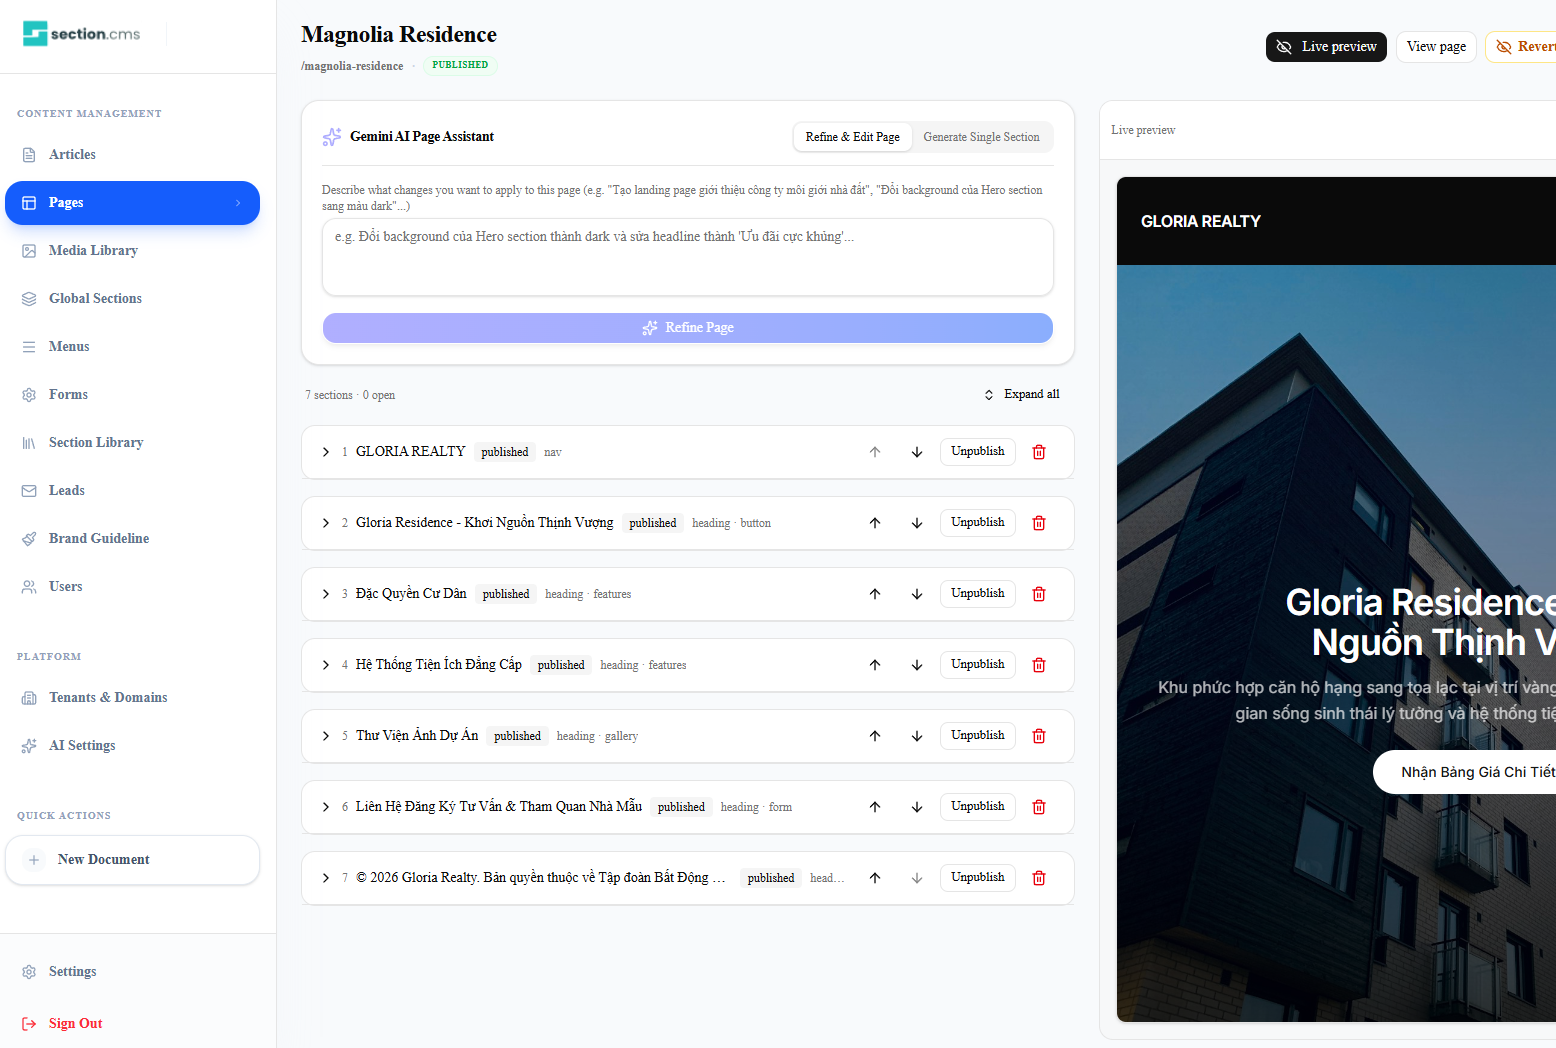1556x1048 pixels.
Task: Toggle the Live preview button
Action: point(1326,47)
